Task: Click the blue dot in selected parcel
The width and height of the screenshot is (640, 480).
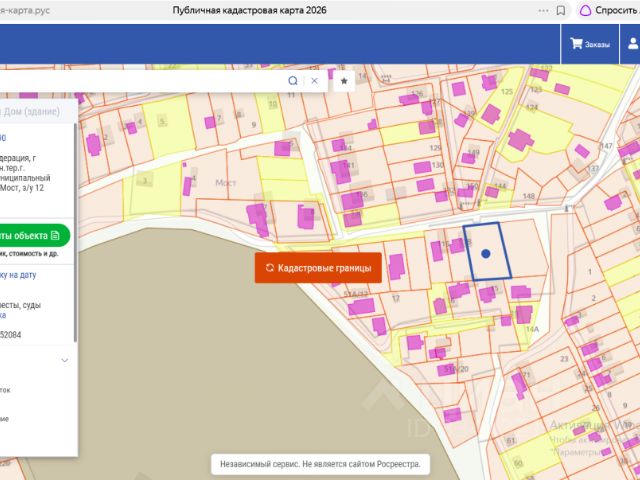Action: tap(485, 253)
